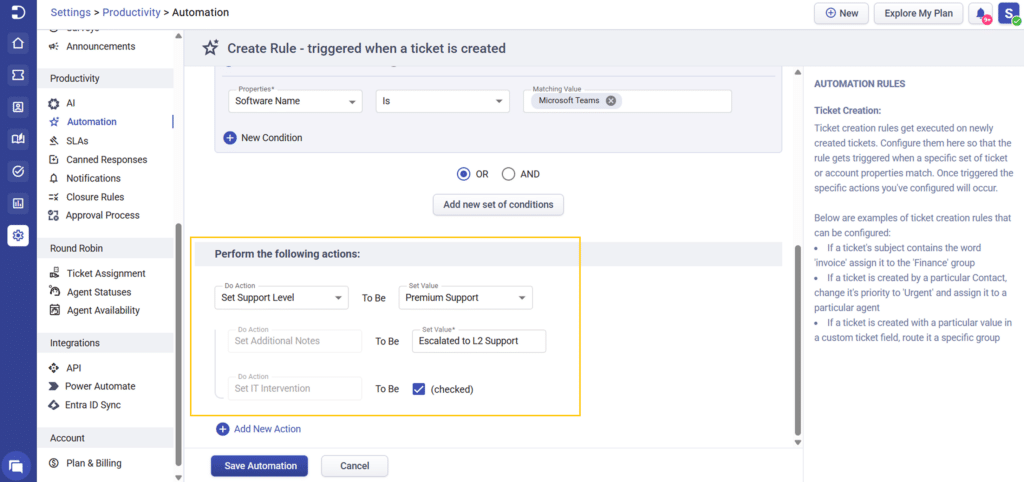Click the main form vertical scrollbar
The height and width of the screenshot is (482, 1024).
pos(797,340)
